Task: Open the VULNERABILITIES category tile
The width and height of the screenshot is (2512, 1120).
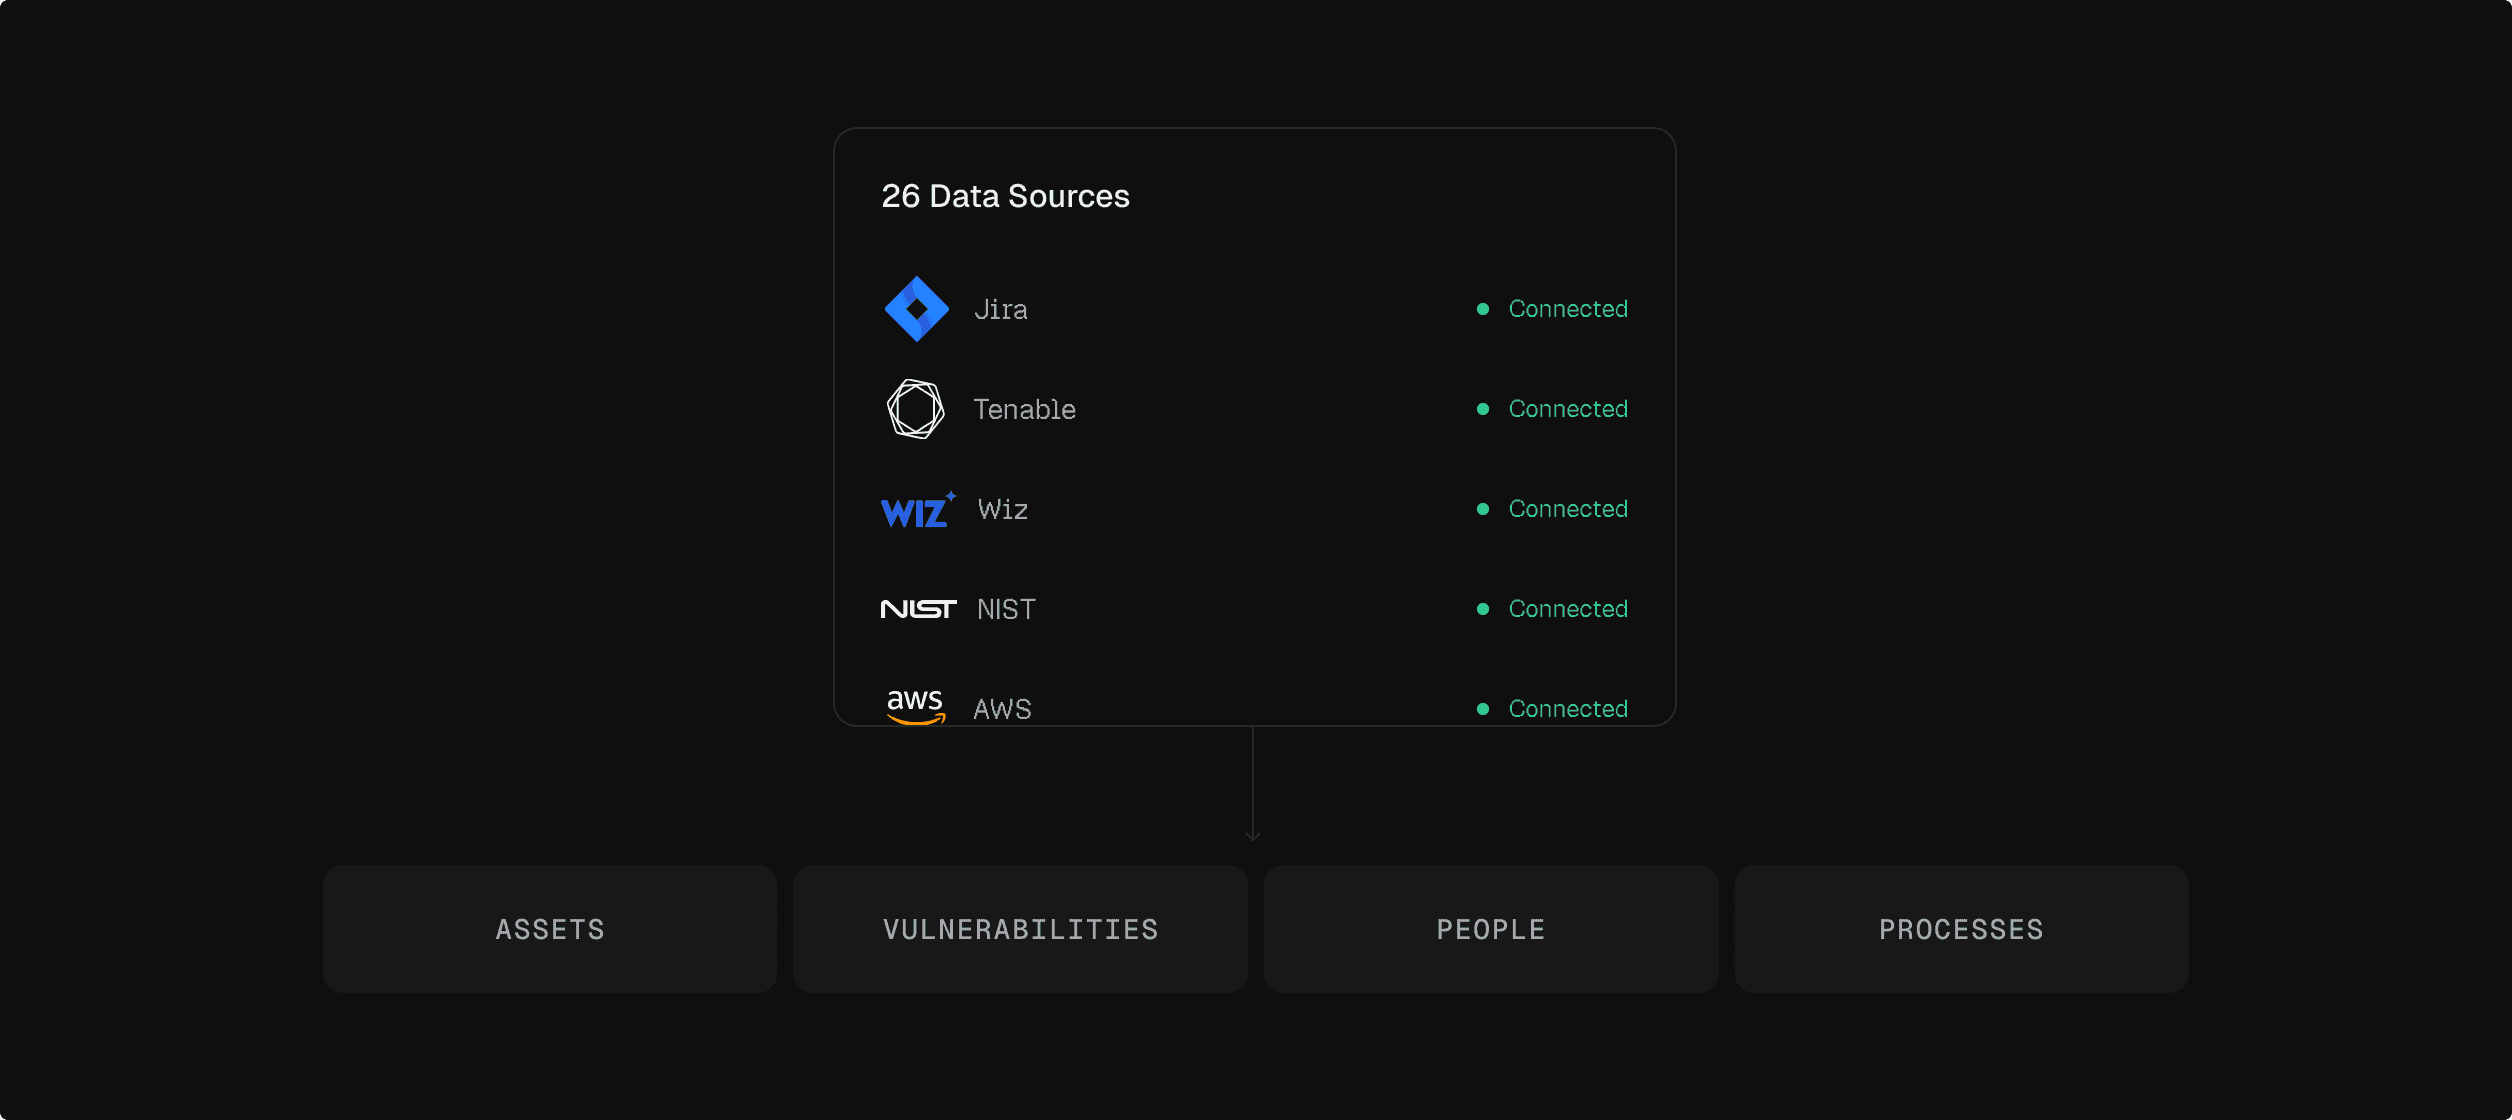Action: pyautogui.click(x=1020, y=929)
